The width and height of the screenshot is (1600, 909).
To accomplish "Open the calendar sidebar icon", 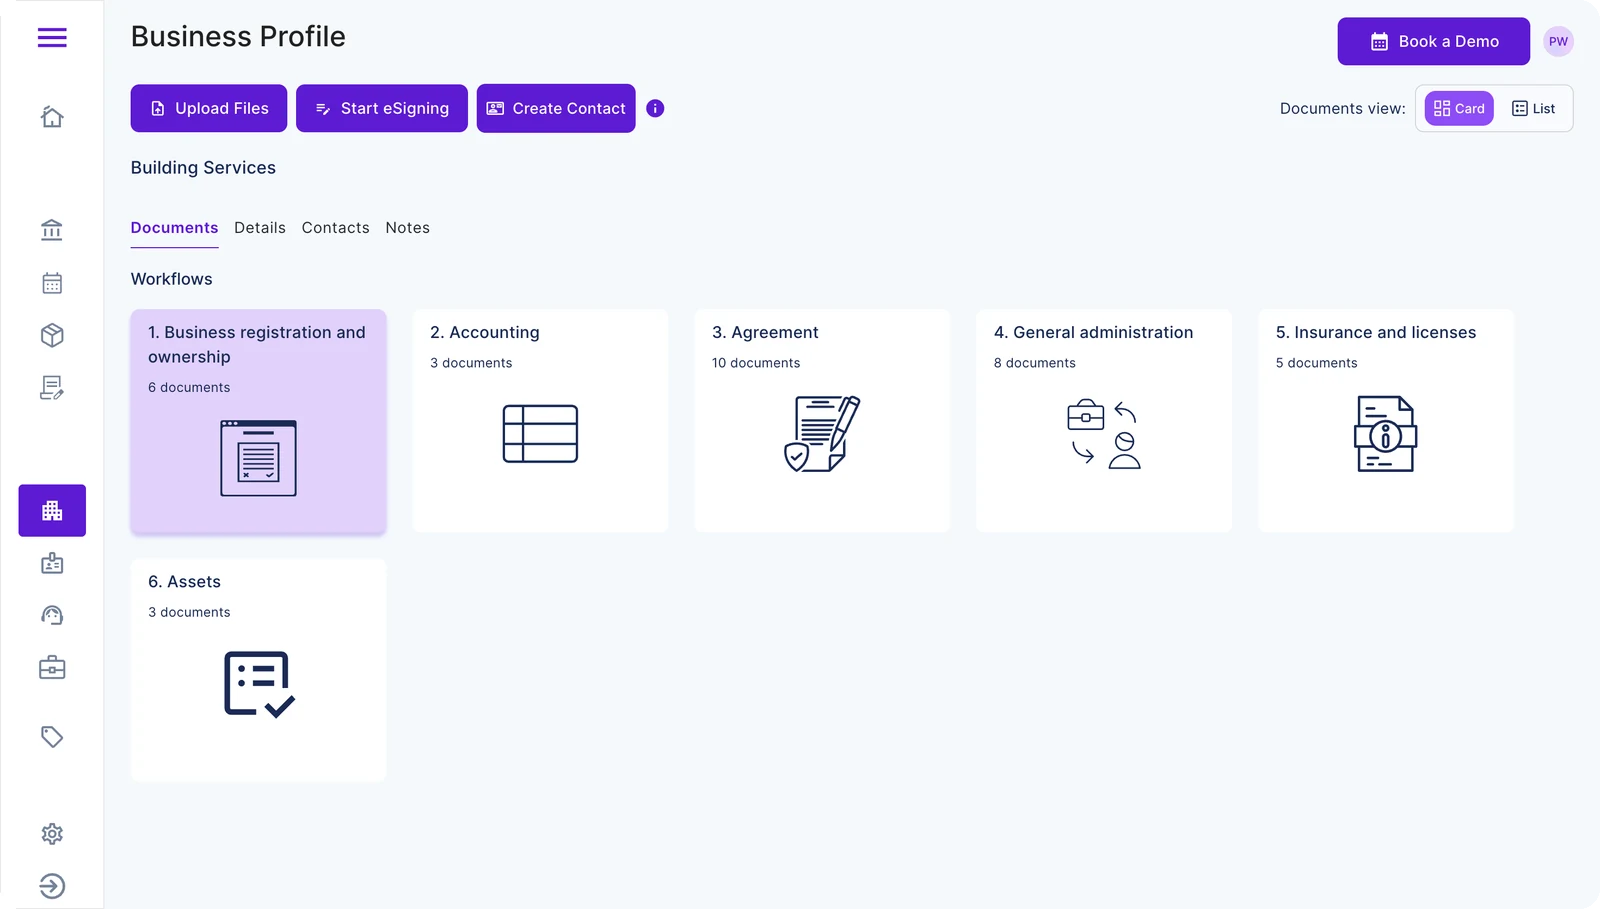I will [52, 283].
